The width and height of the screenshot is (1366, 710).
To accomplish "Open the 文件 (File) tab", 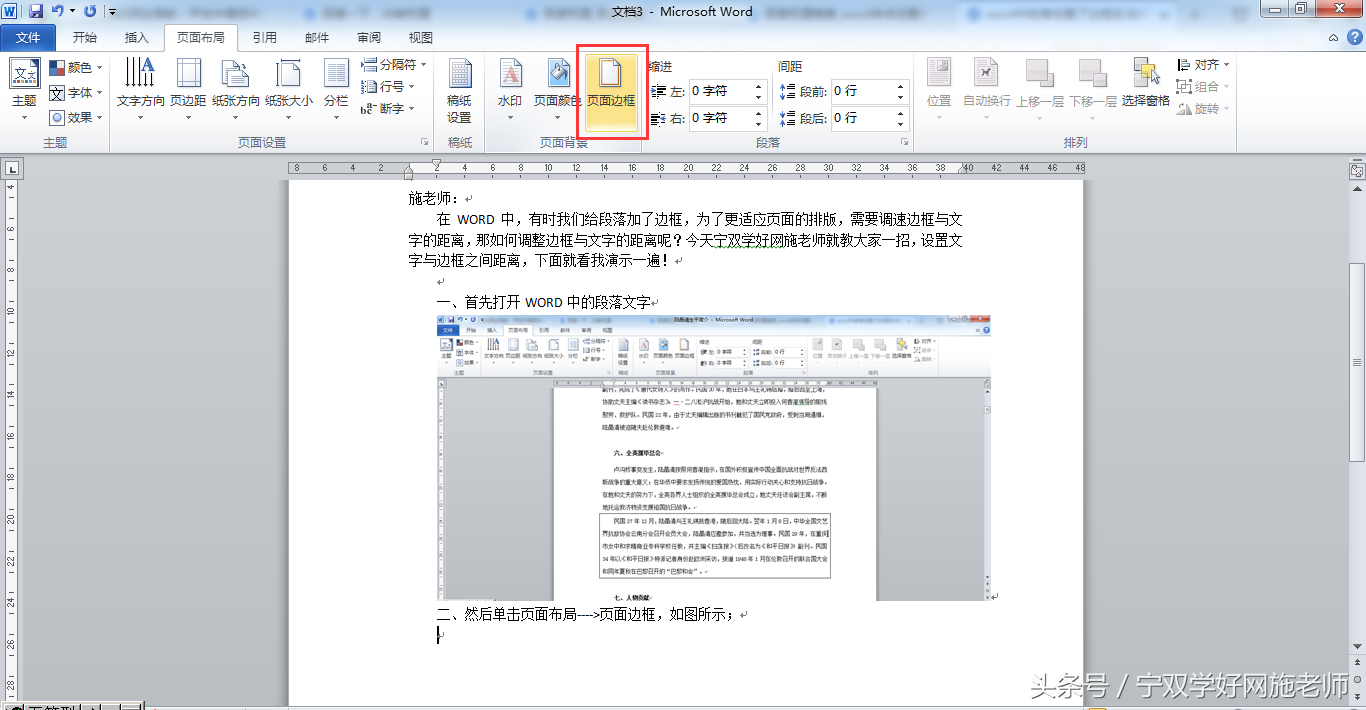I will pyautogui.click(x=29, y=38).
